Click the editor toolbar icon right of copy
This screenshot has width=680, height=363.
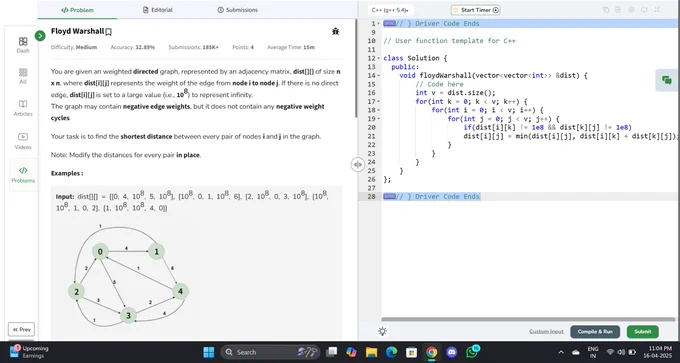(x=618, y=10)
